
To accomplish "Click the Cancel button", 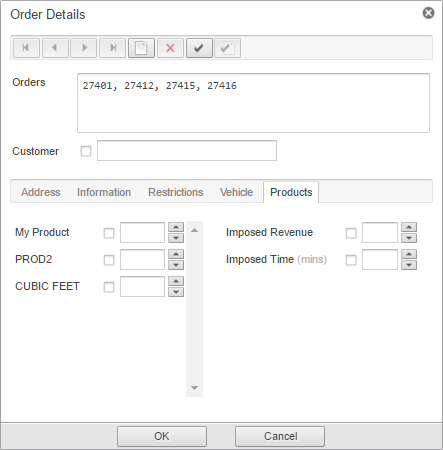I will coord(280,436).
